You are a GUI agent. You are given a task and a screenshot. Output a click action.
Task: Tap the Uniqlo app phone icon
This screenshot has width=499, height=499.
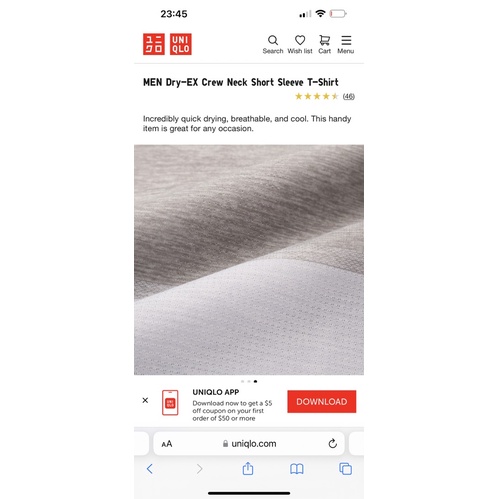point(170,403)
